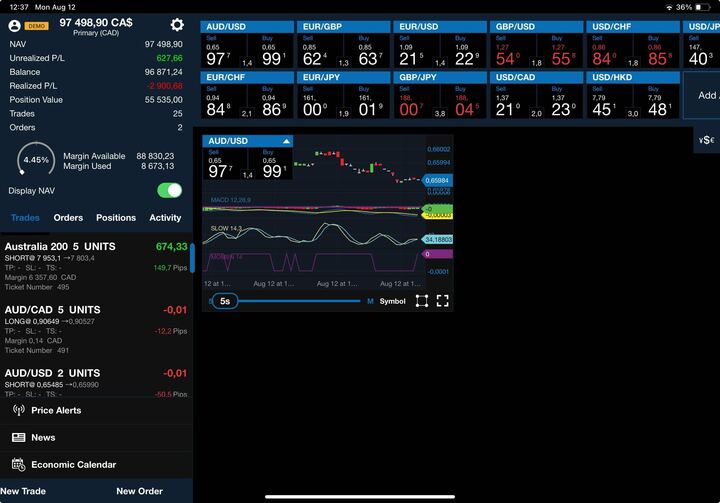Switch to the Orders tab

(x=68, y=217)
